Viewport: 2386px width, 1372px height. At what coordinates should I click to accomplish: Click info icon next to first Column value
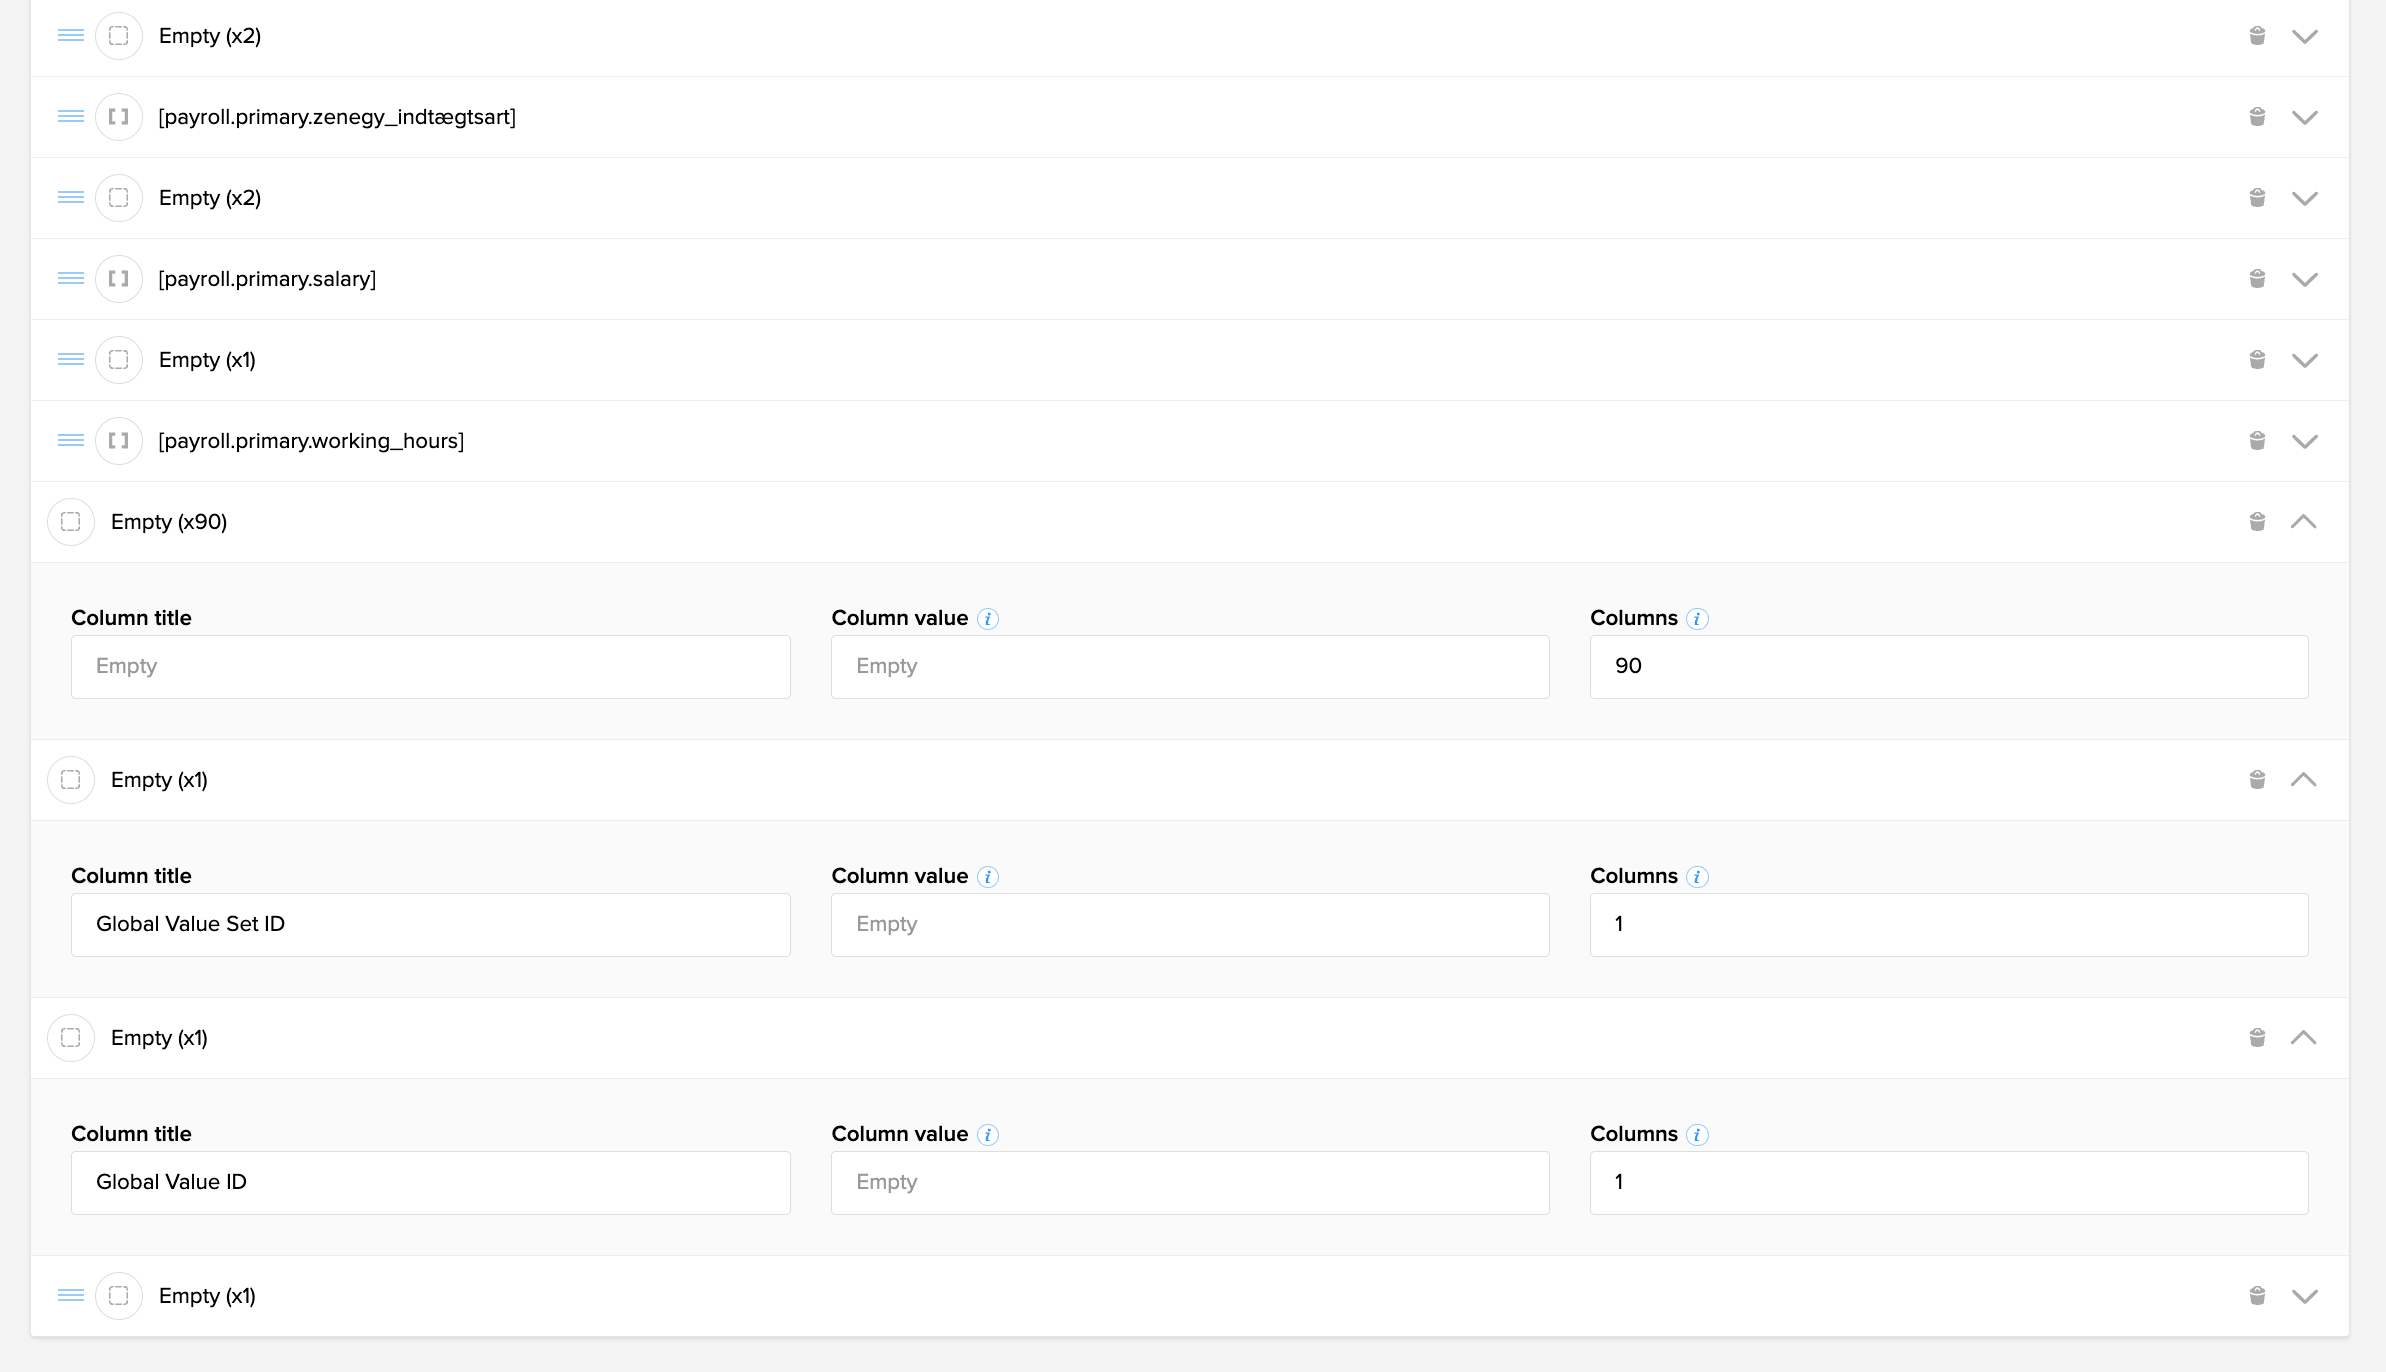pos(988,619)
